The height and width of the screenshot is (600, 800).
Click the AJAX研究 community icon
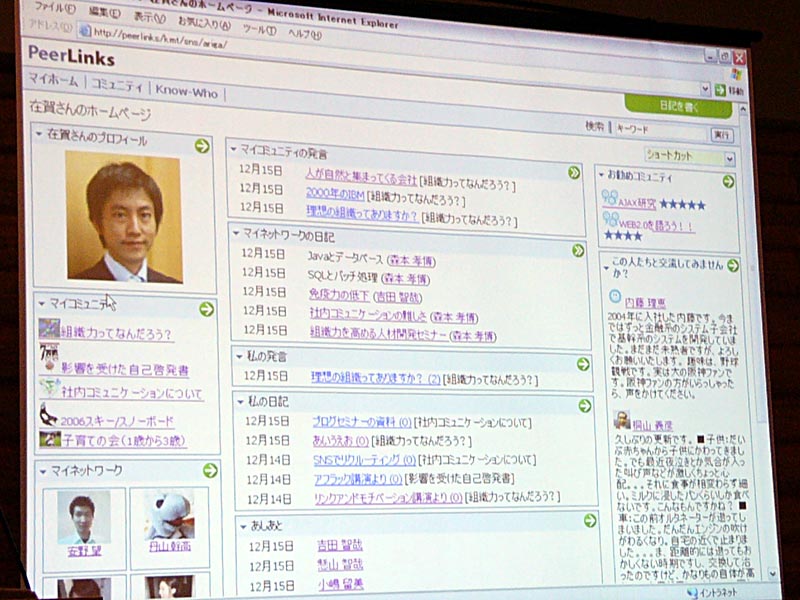tap(610, 198)
